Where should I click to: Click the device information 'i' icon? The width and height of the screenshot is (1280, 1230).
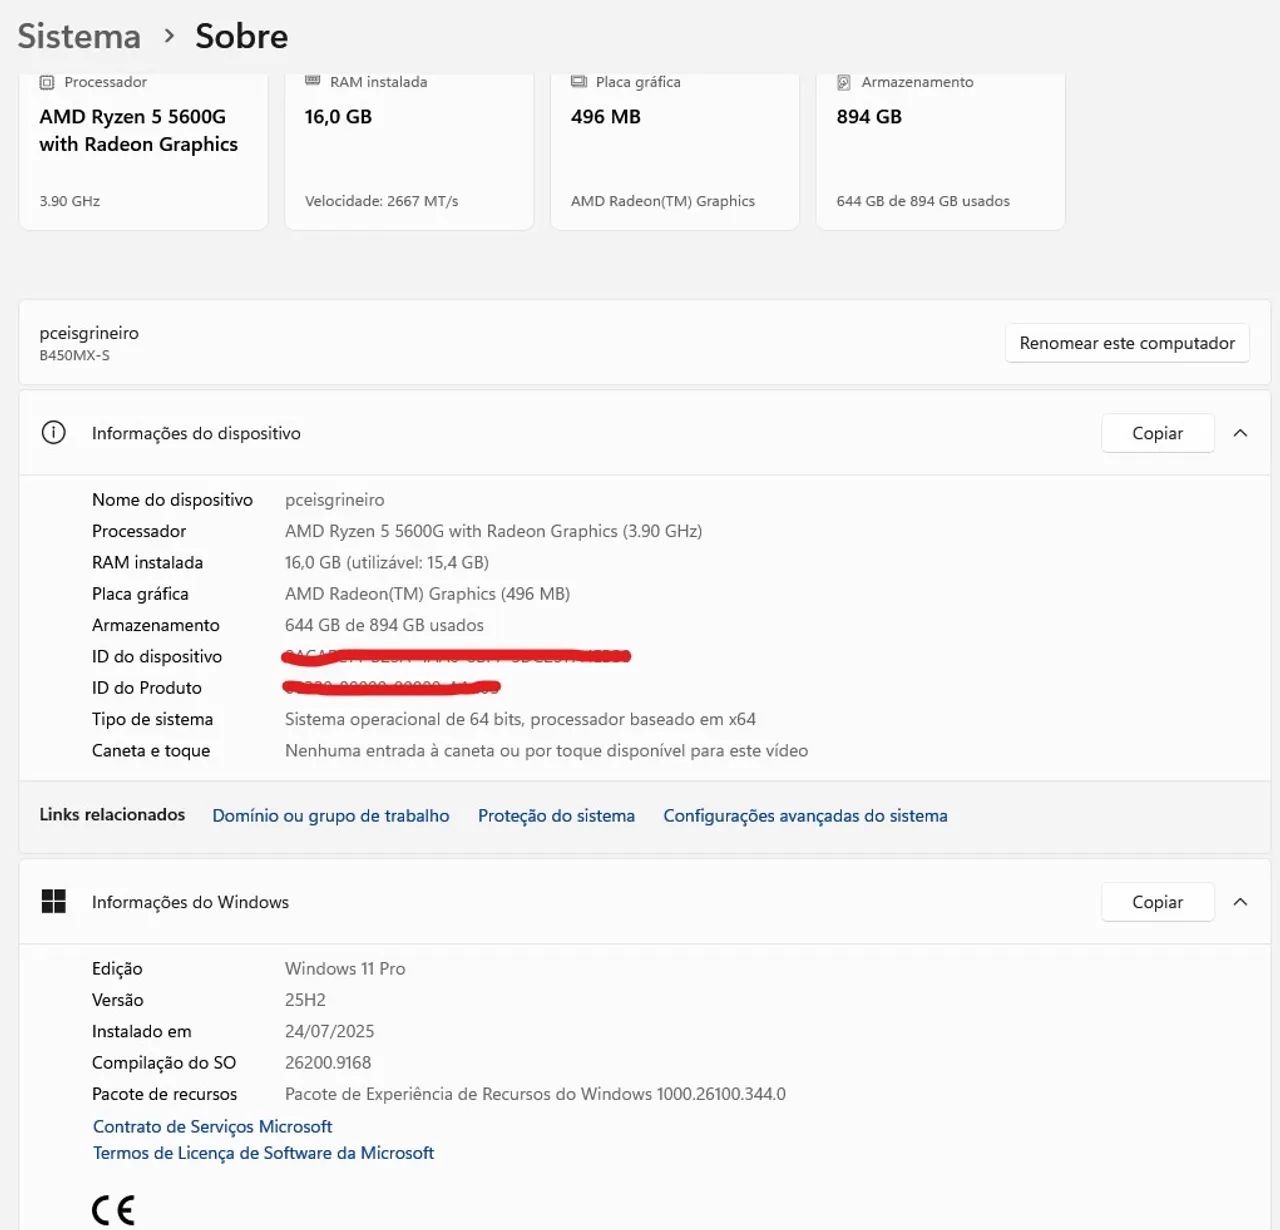(53, 433)
